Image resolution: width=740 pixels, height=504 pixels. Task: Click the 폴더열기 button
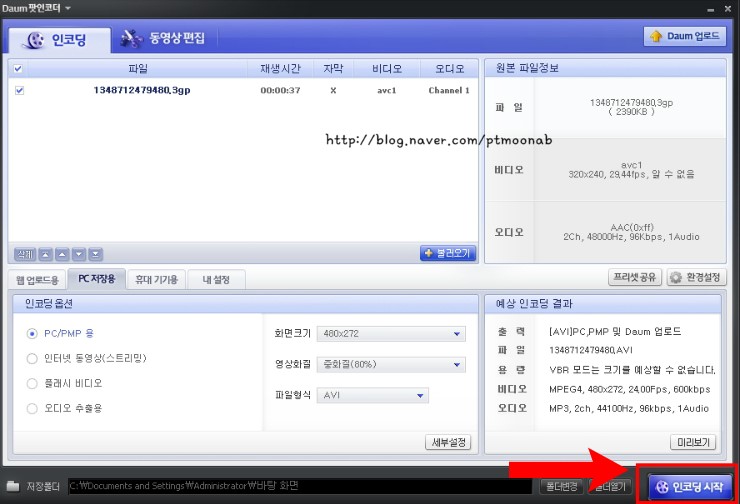(610, 486)
